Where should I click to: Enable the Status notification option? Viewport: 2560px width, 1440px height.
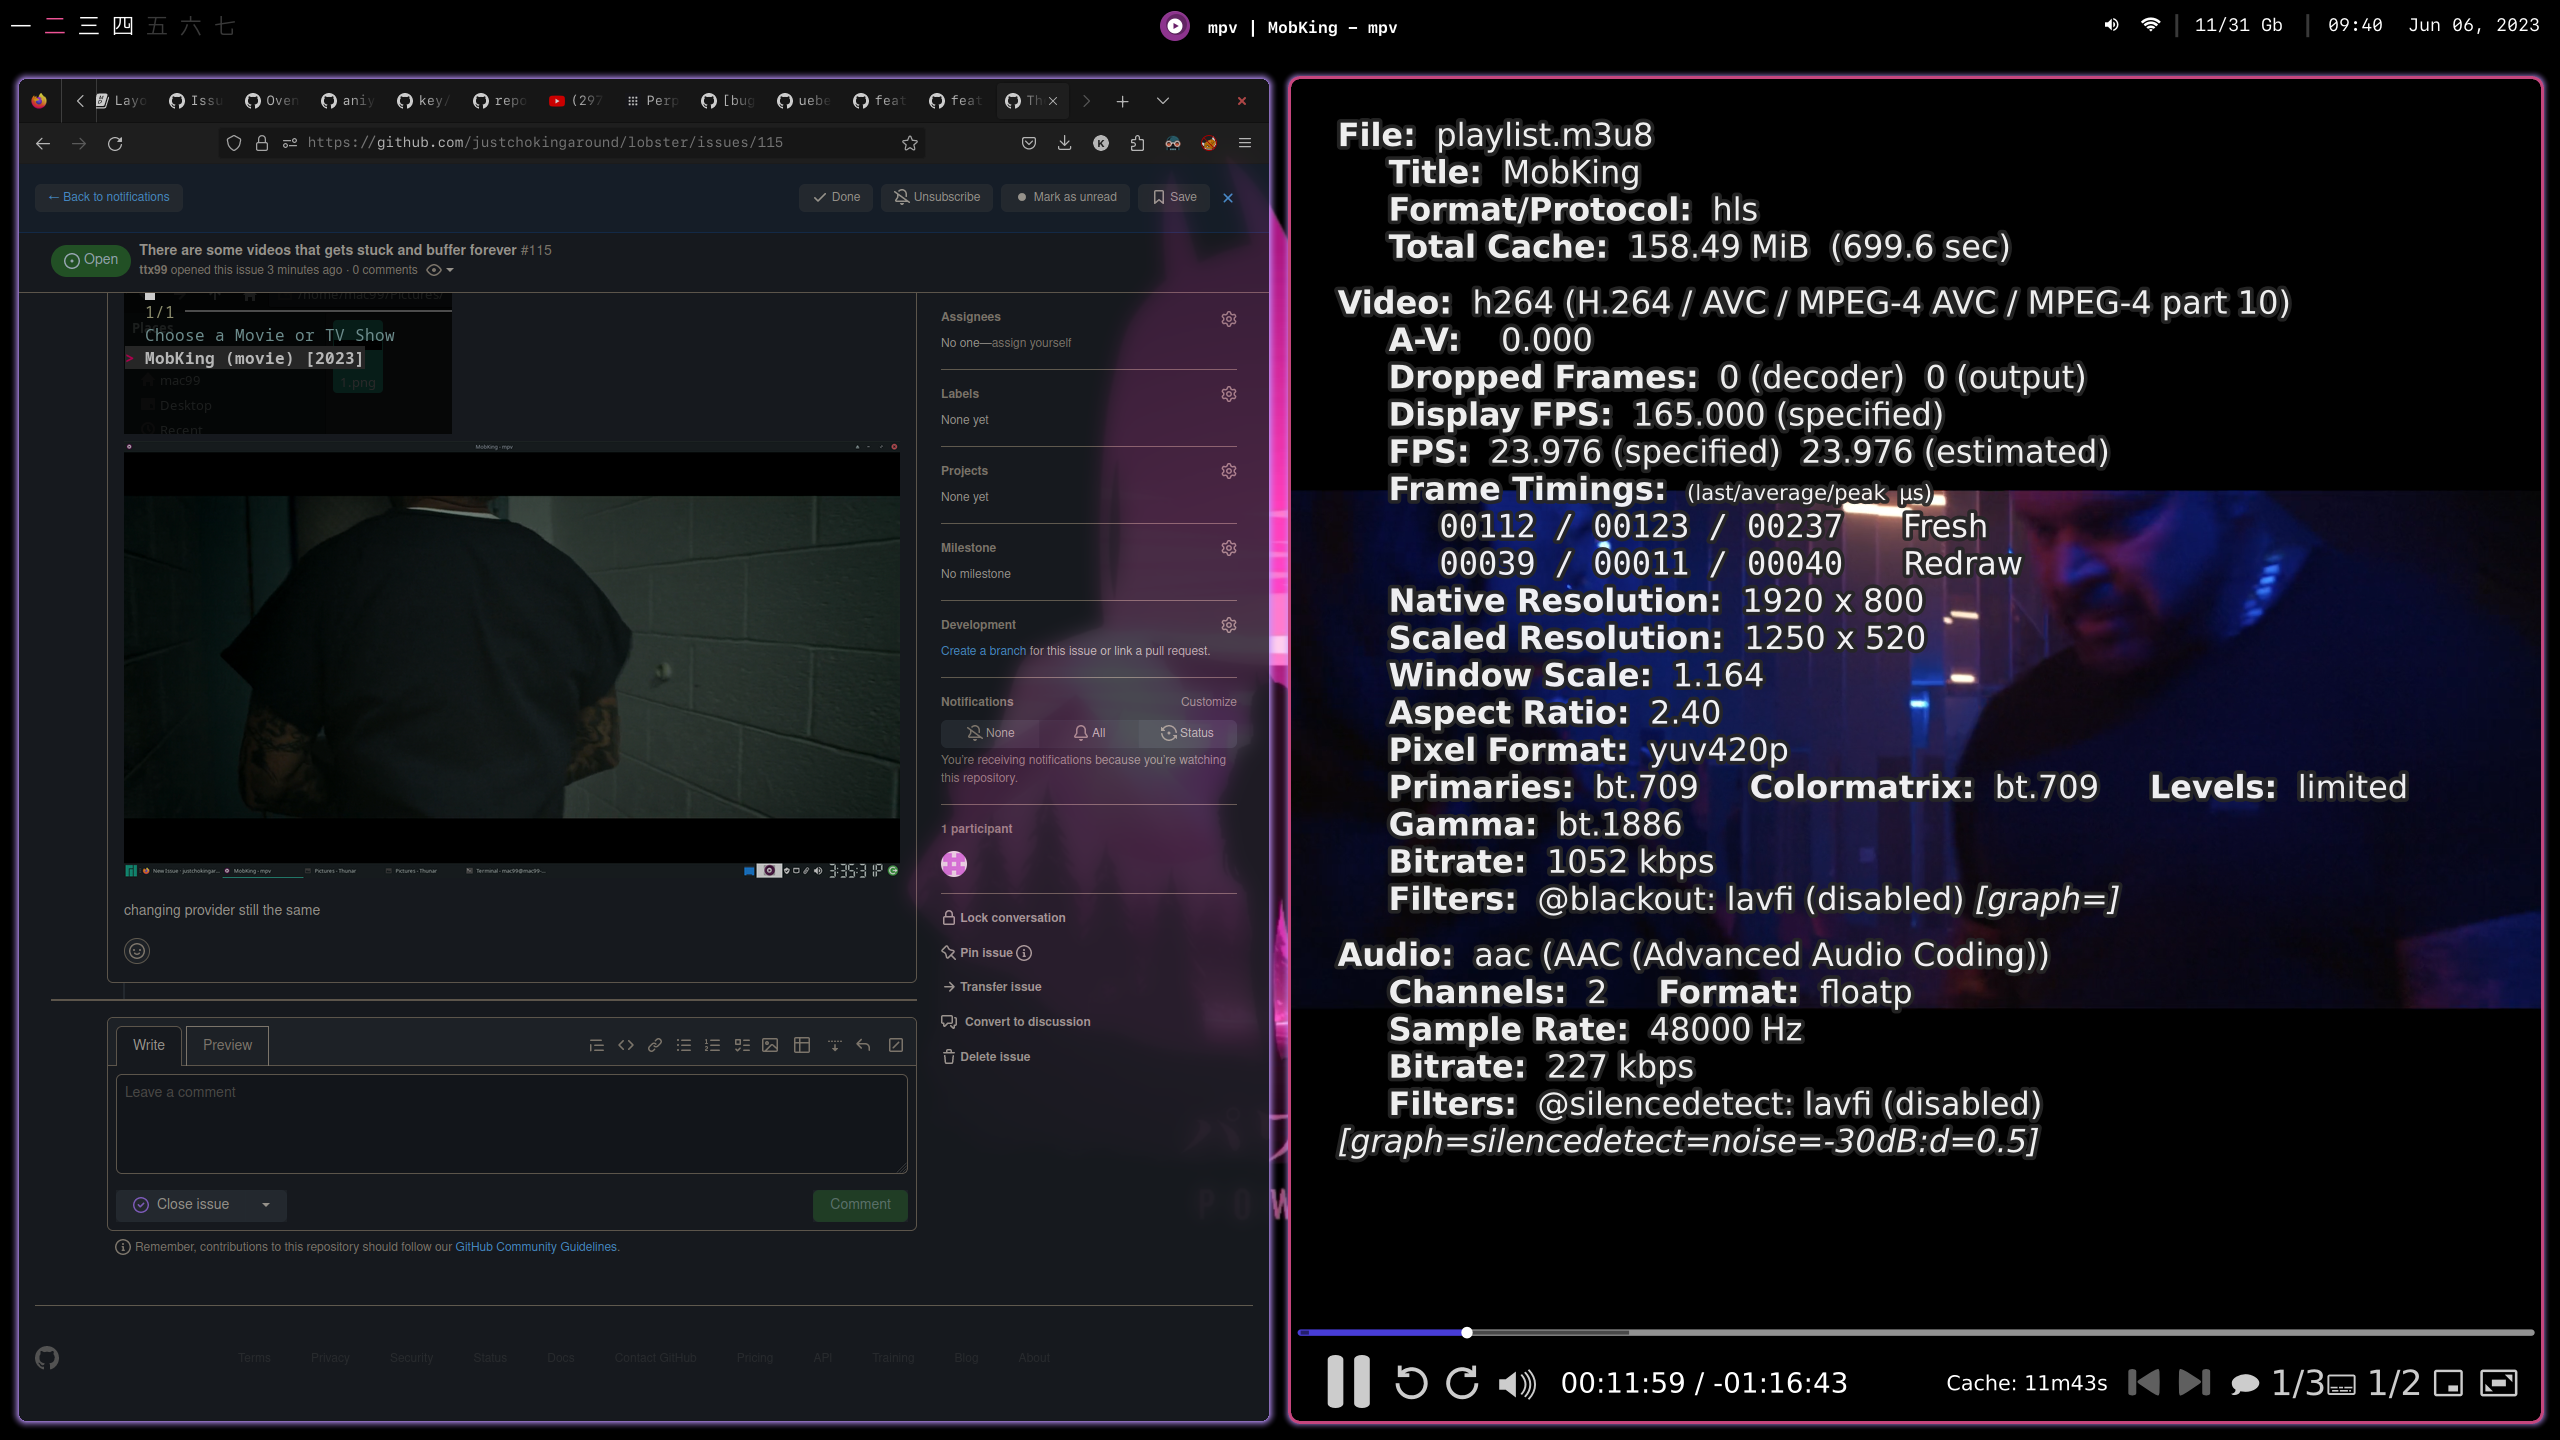1187,733
